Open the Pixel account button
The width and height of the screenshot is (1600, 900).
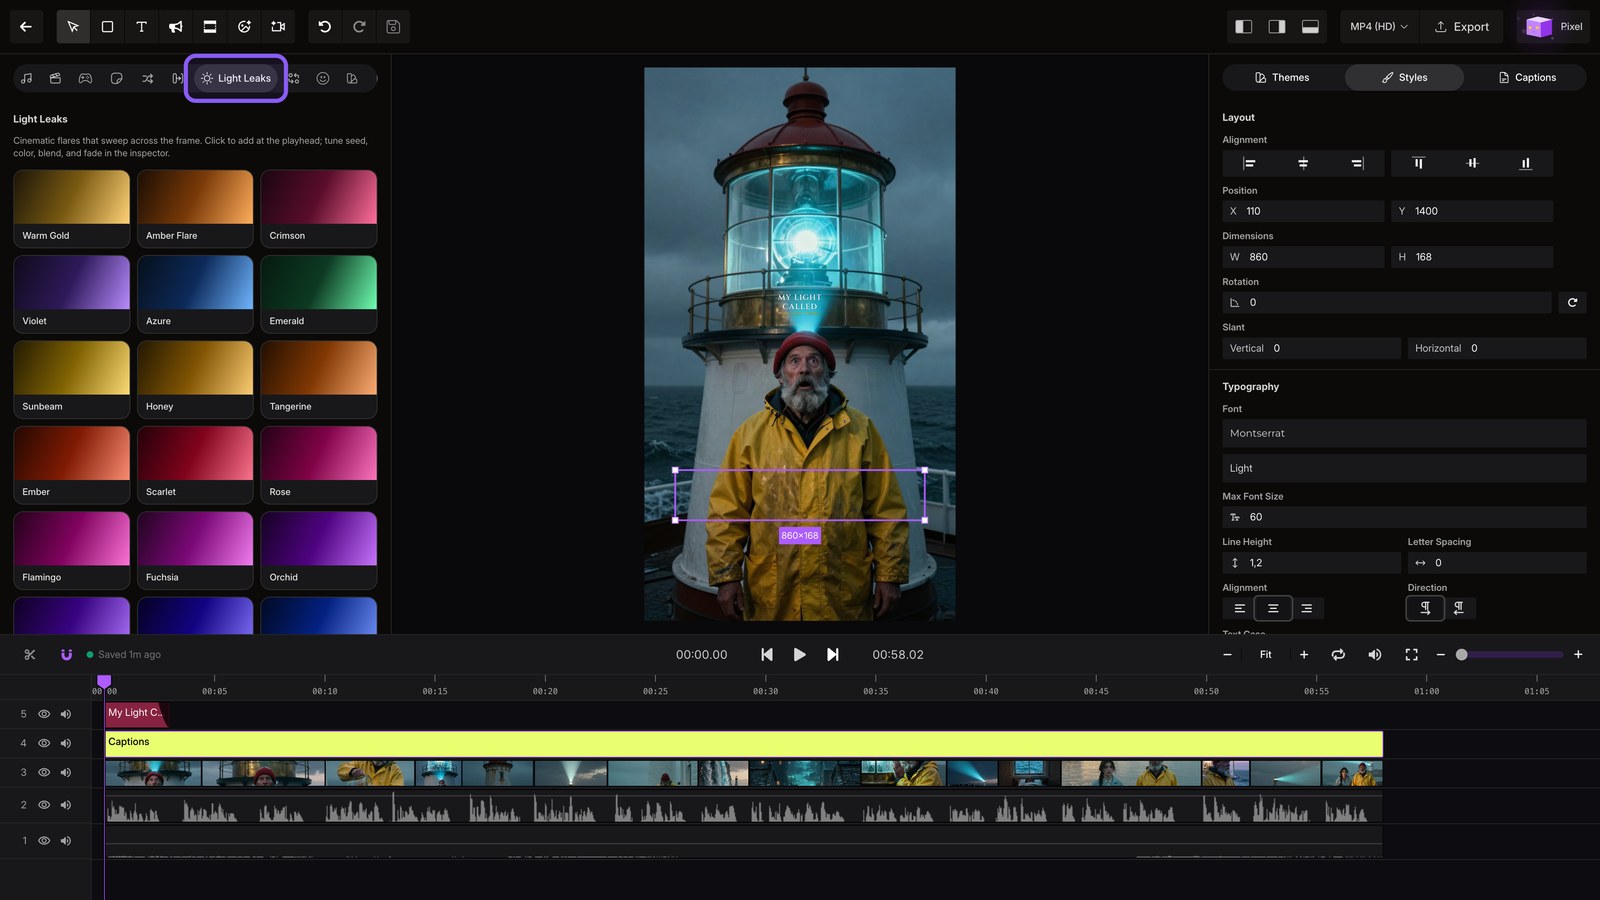[1554, 27]
